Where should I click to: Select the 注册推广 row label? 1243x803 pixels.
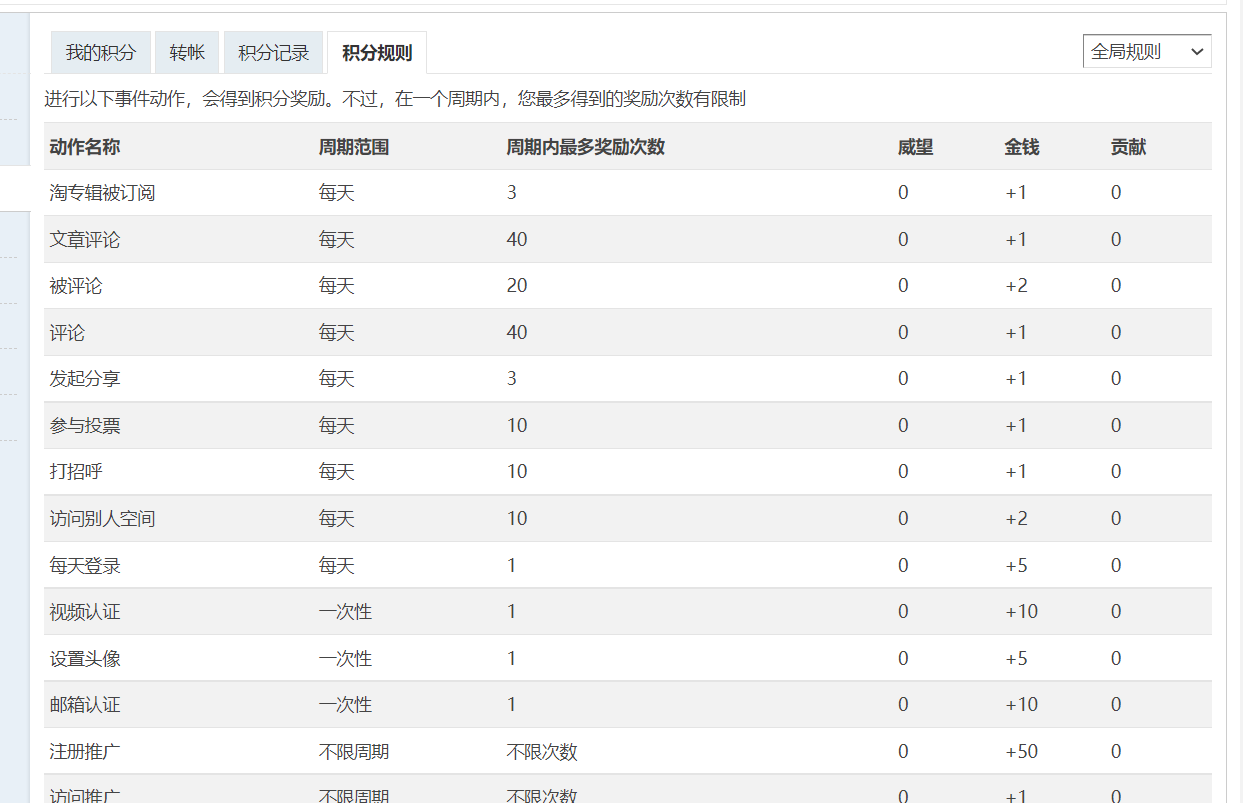[85, 752]
